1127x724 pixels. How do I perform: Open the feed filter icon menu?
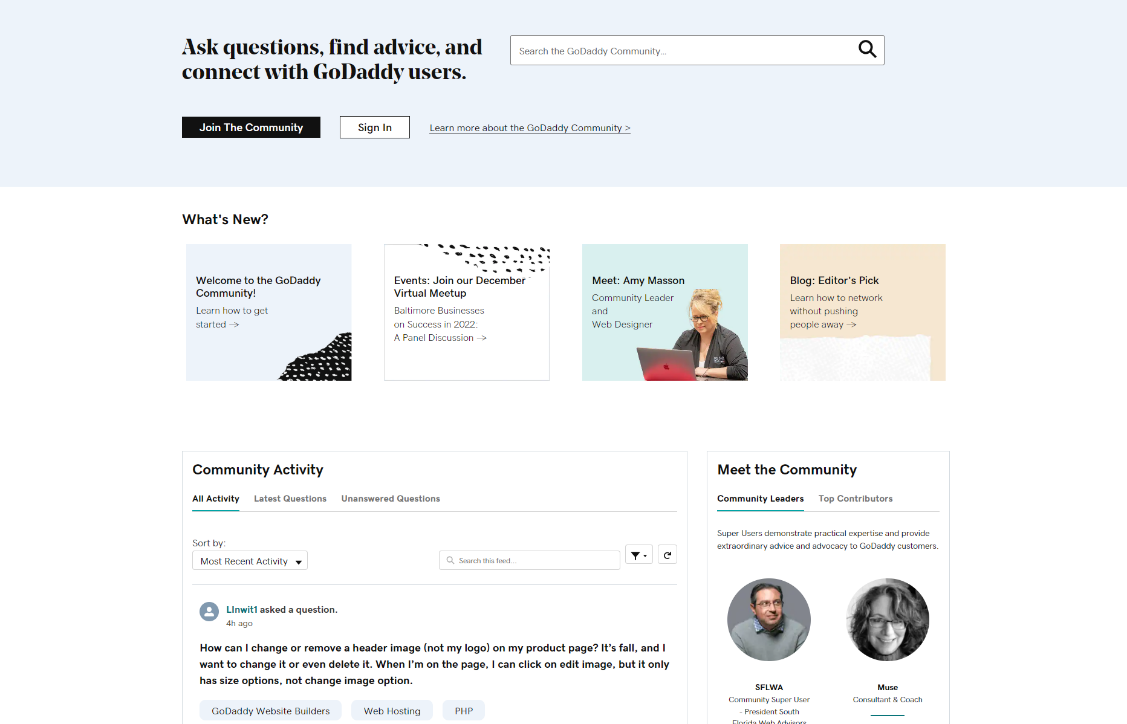[x=639, y=555]
